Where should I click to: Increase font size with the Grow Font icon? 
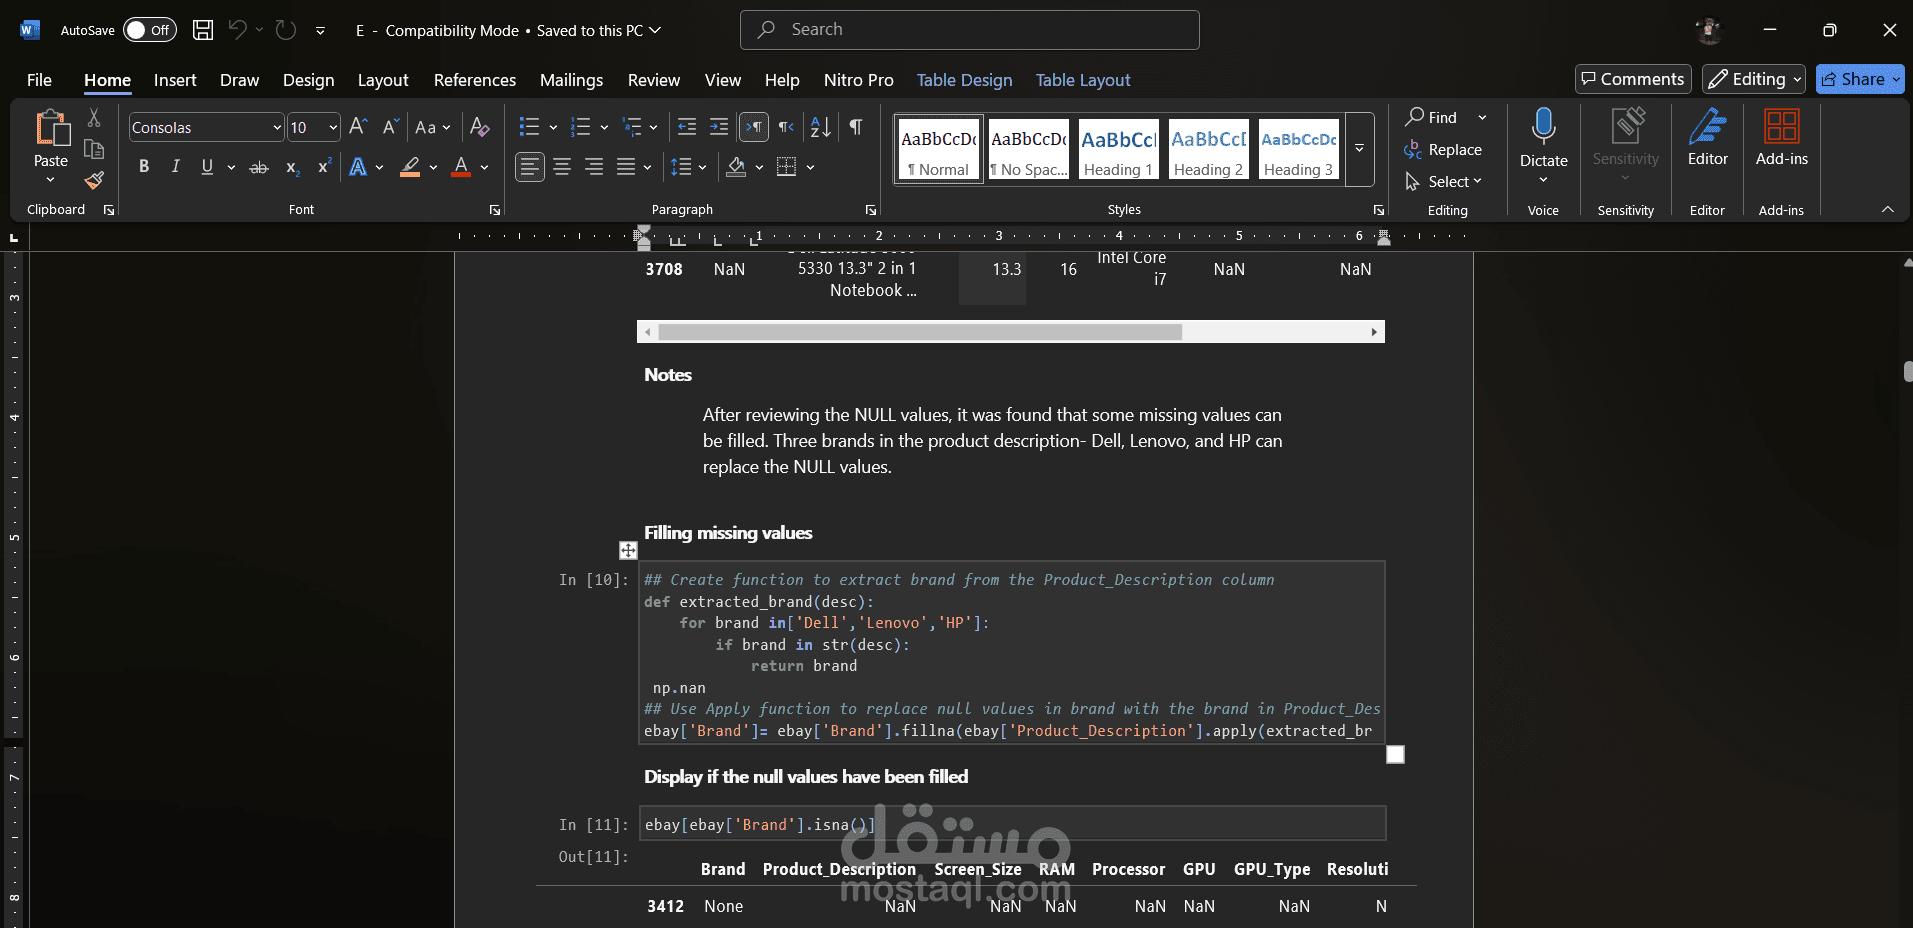click(x=358, y=127)
